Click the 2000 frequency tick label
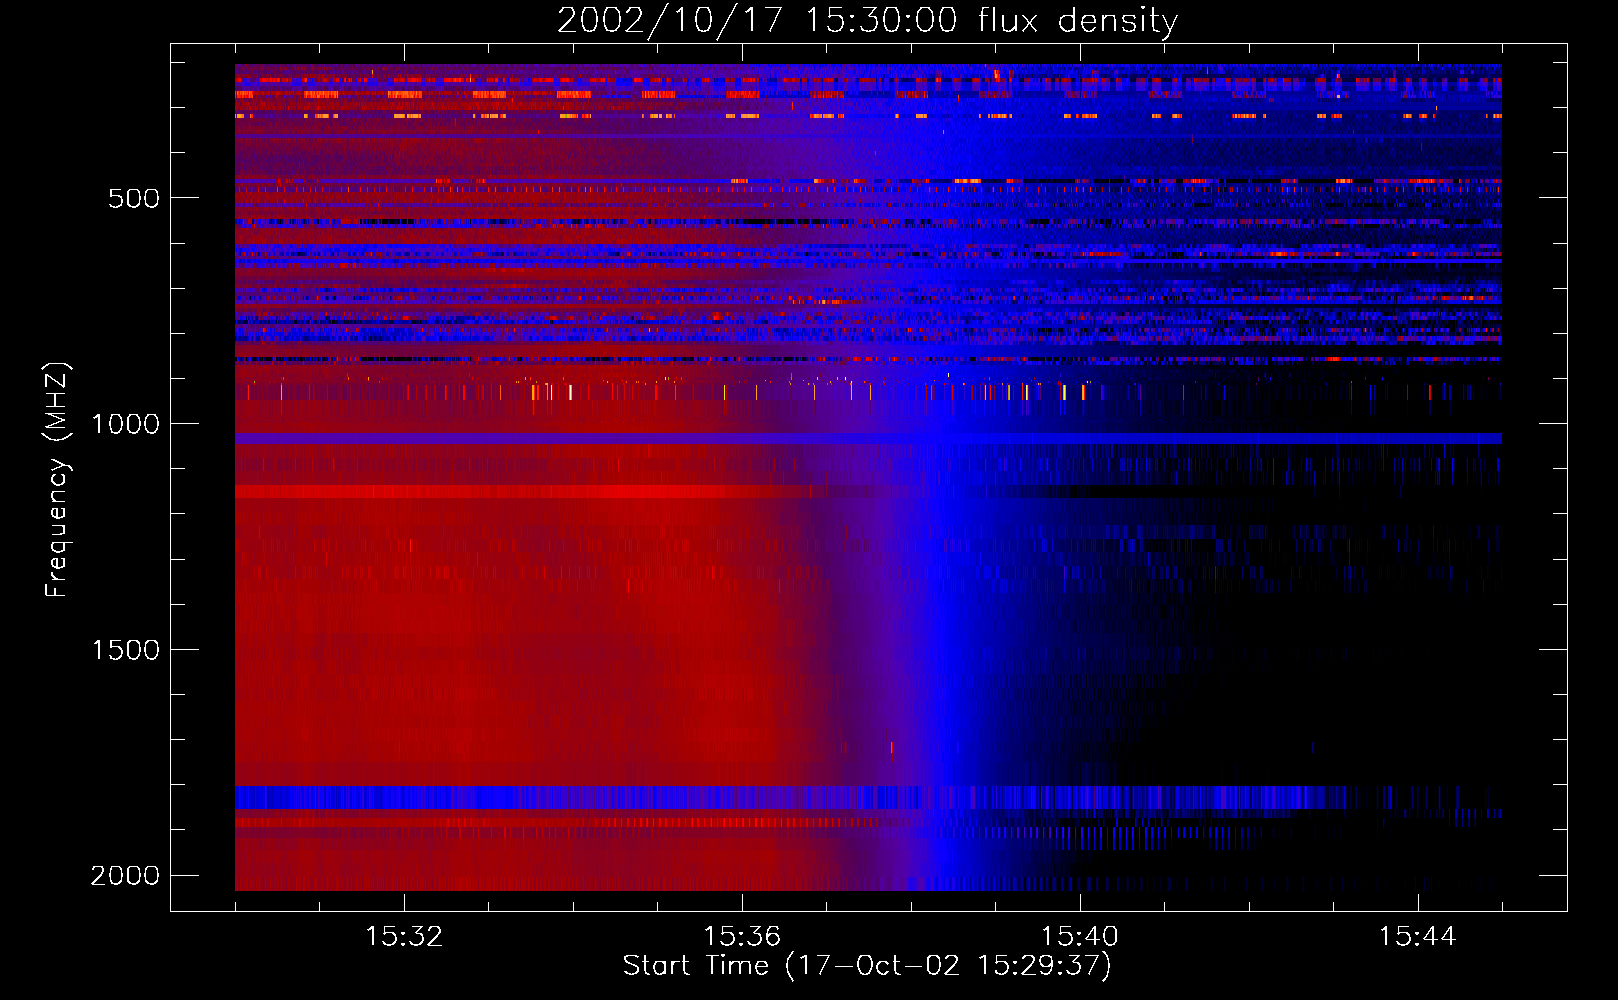This screenshot has width=1618, height=1000. click(x=125, y=876)
